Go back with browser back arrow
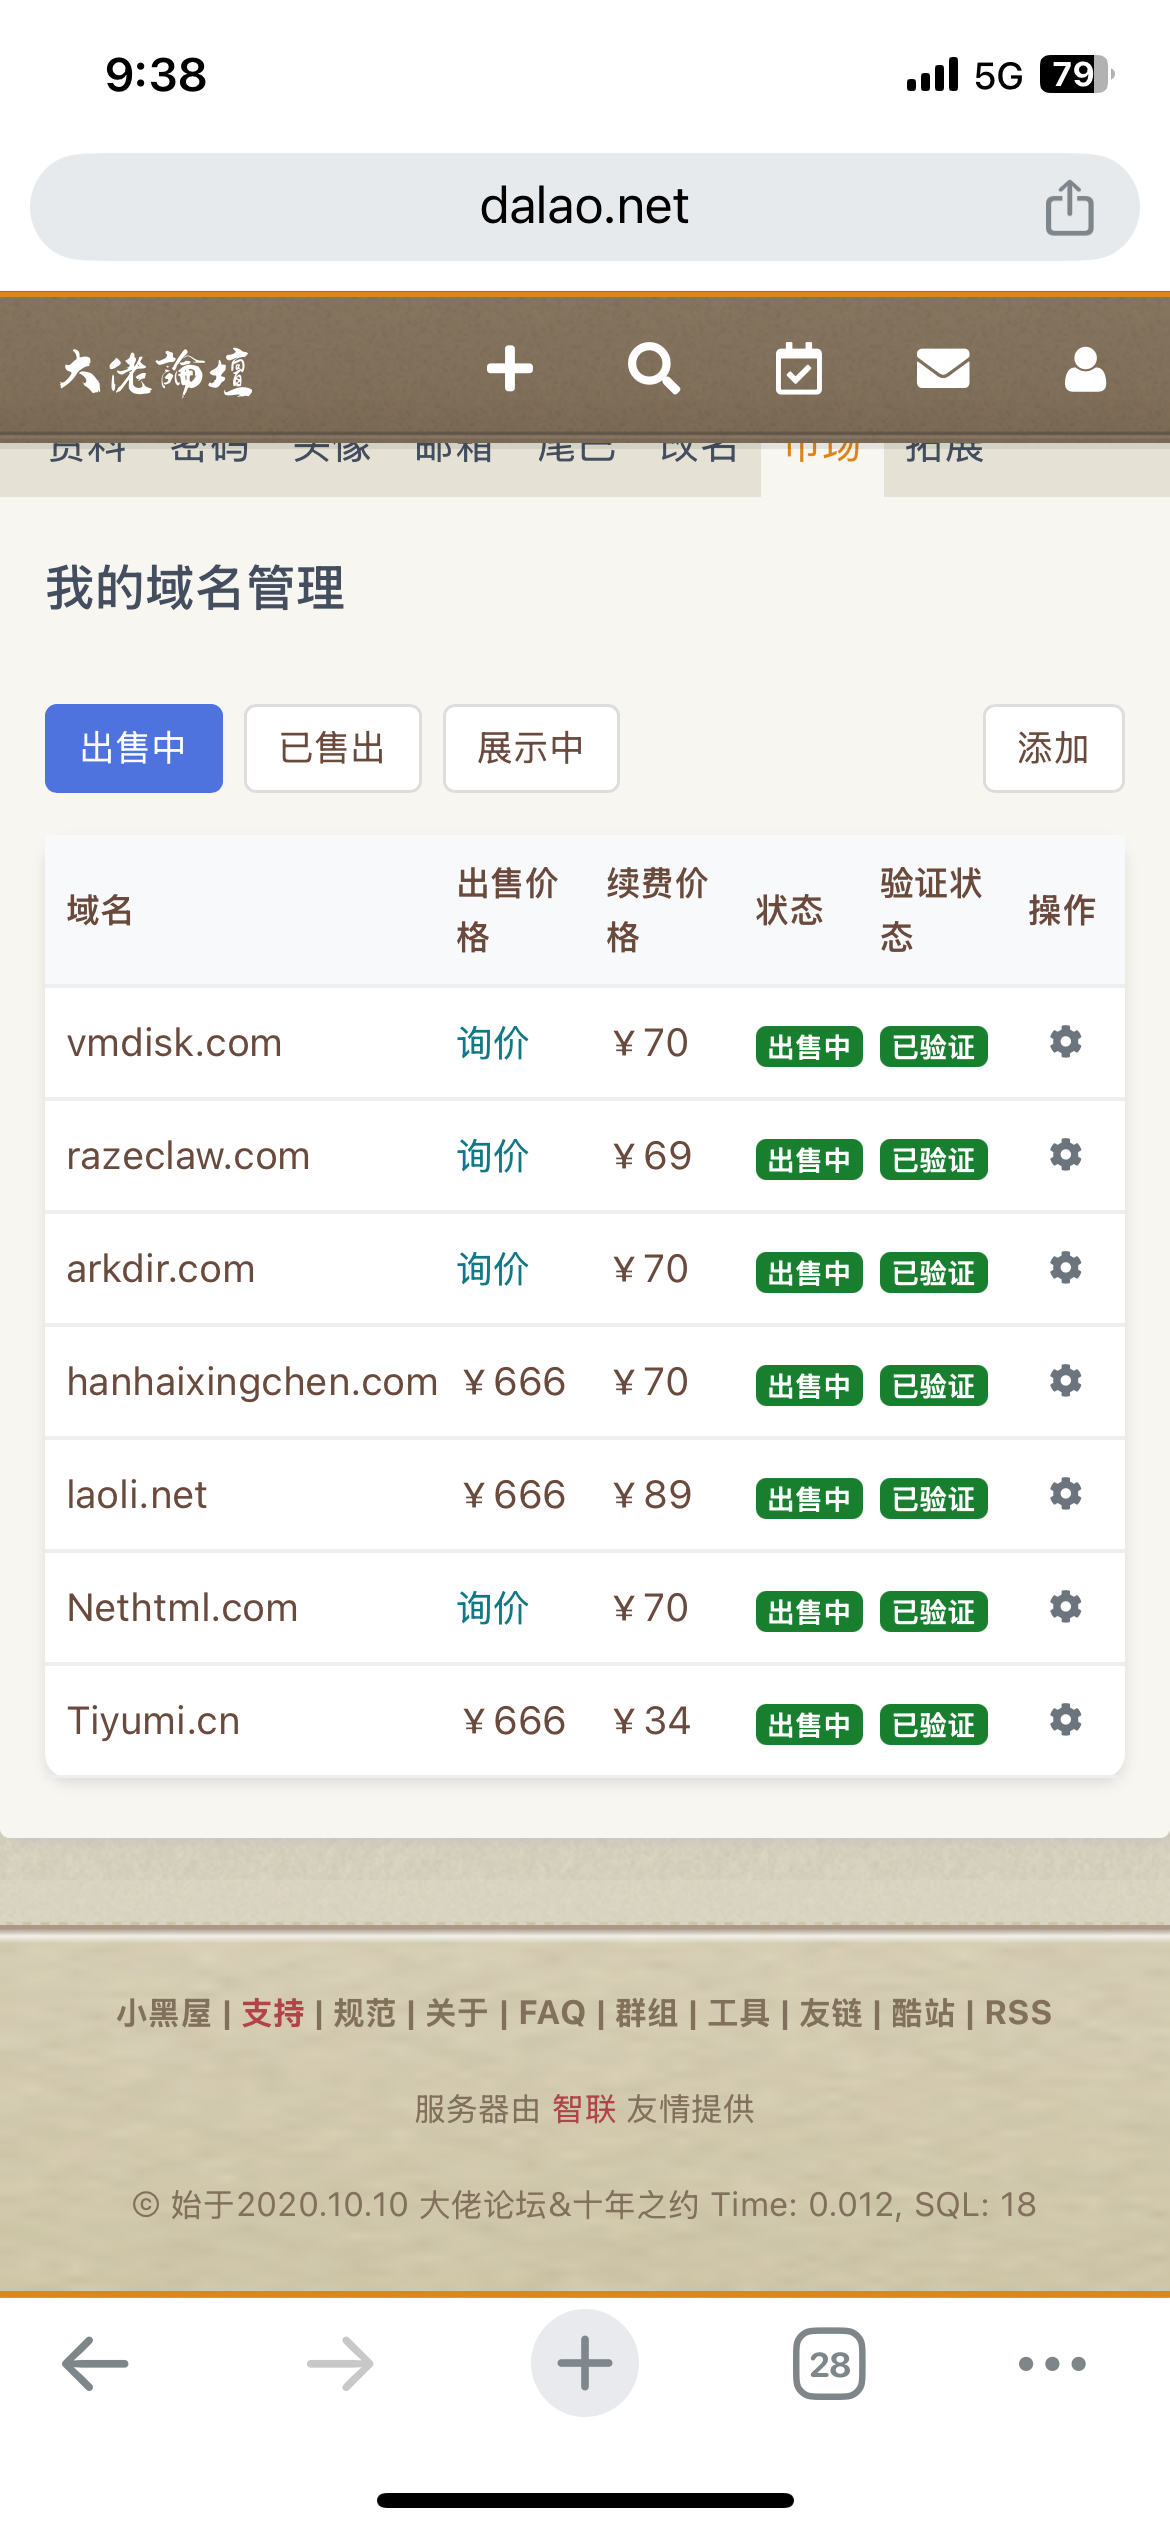The width and height of the screenshot is (1170, 2532). pyautogui.click(x=95, y=2364)
